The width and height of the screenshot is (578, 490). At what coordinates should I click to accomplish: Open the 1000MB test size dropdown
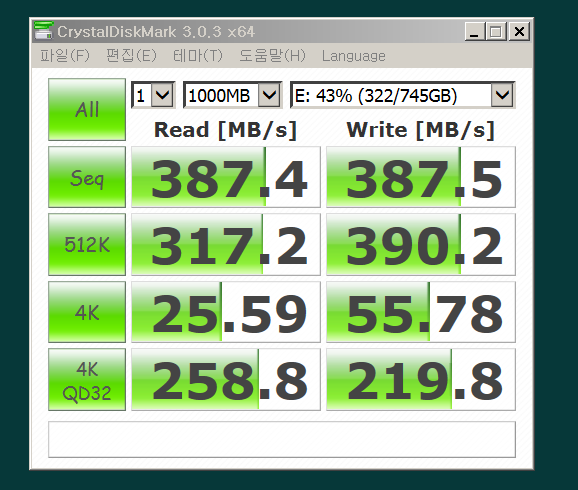[x=233, y=95]
